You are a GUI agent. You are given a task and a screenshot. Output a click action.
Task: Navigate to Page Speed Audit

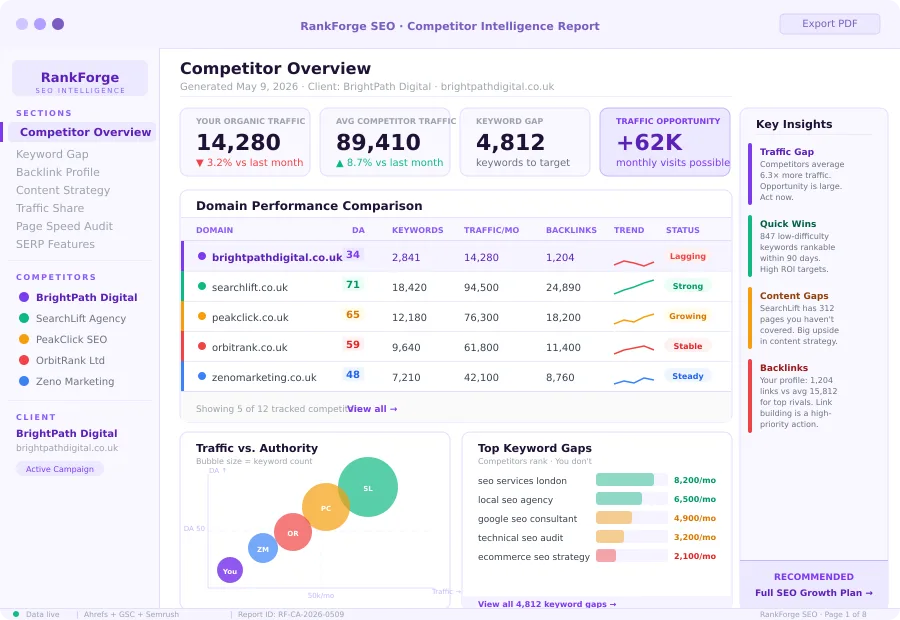coord(64,226)
